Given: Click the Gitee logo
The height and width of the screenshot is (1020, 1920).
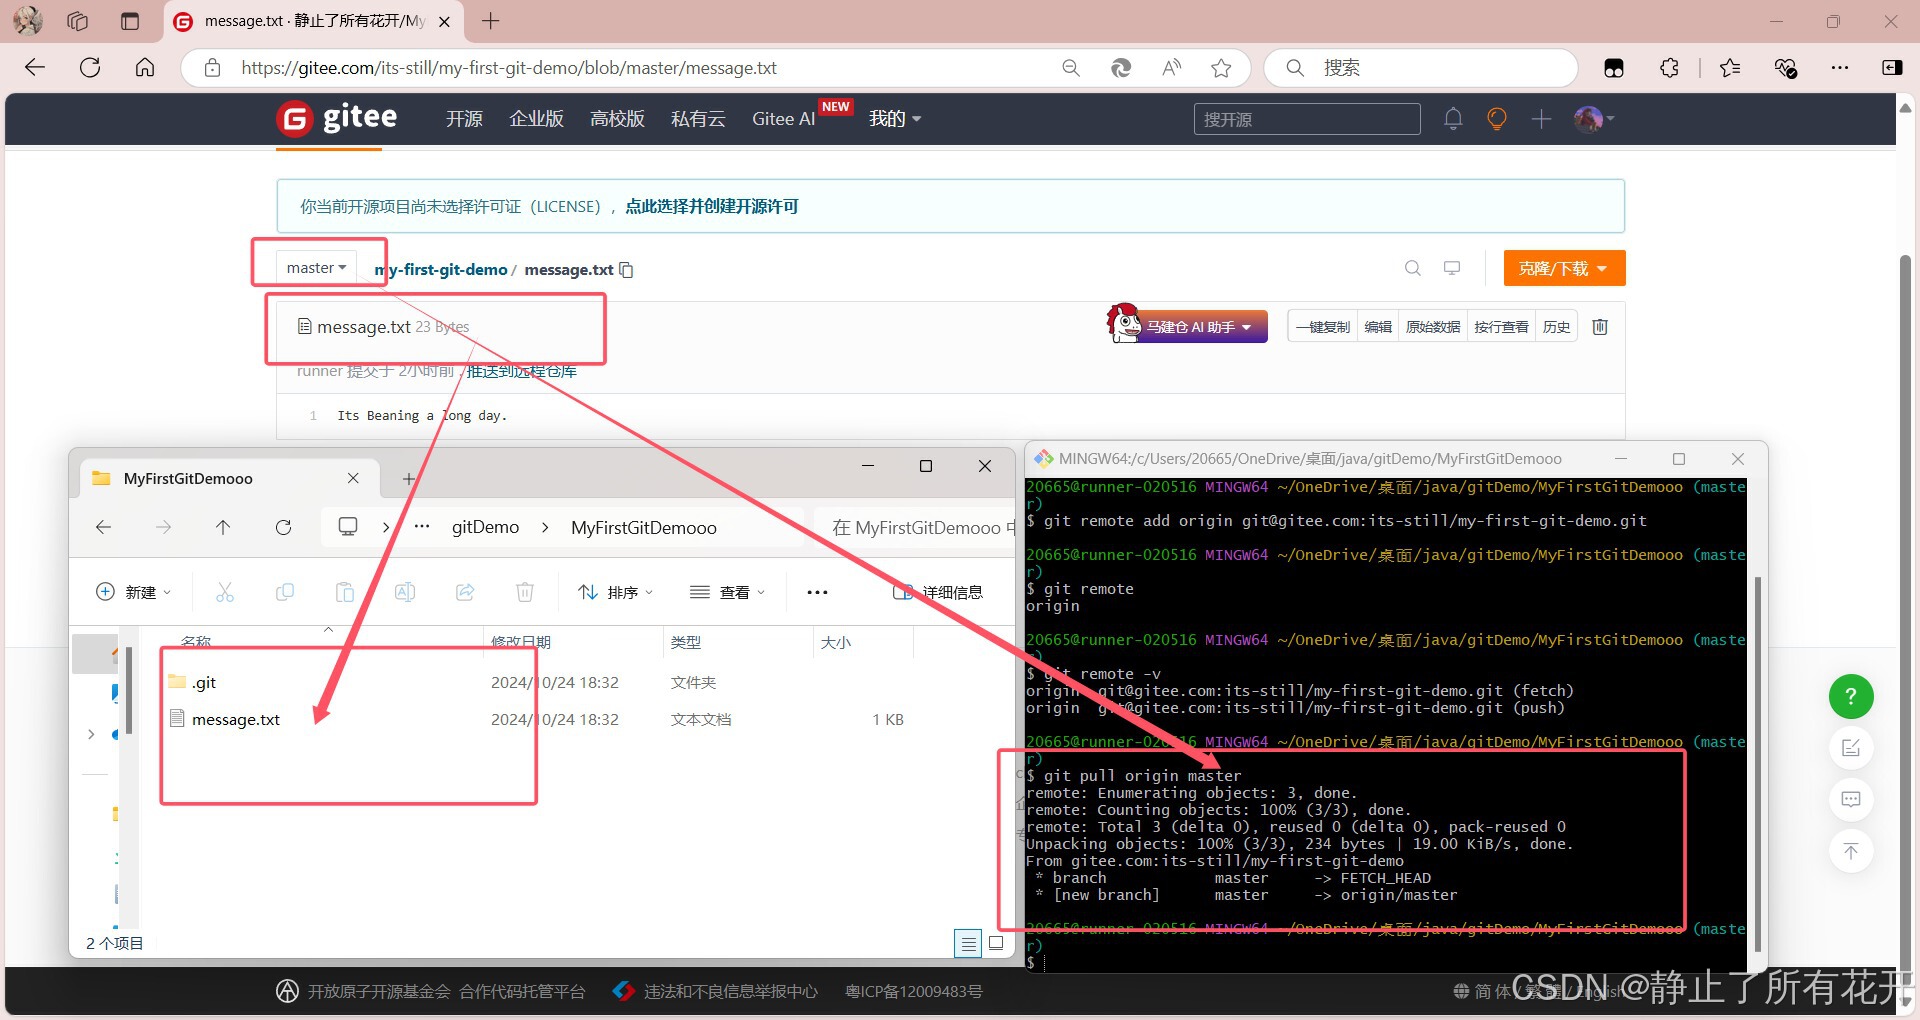Looking at the screenshot, I should click(337, 118).
